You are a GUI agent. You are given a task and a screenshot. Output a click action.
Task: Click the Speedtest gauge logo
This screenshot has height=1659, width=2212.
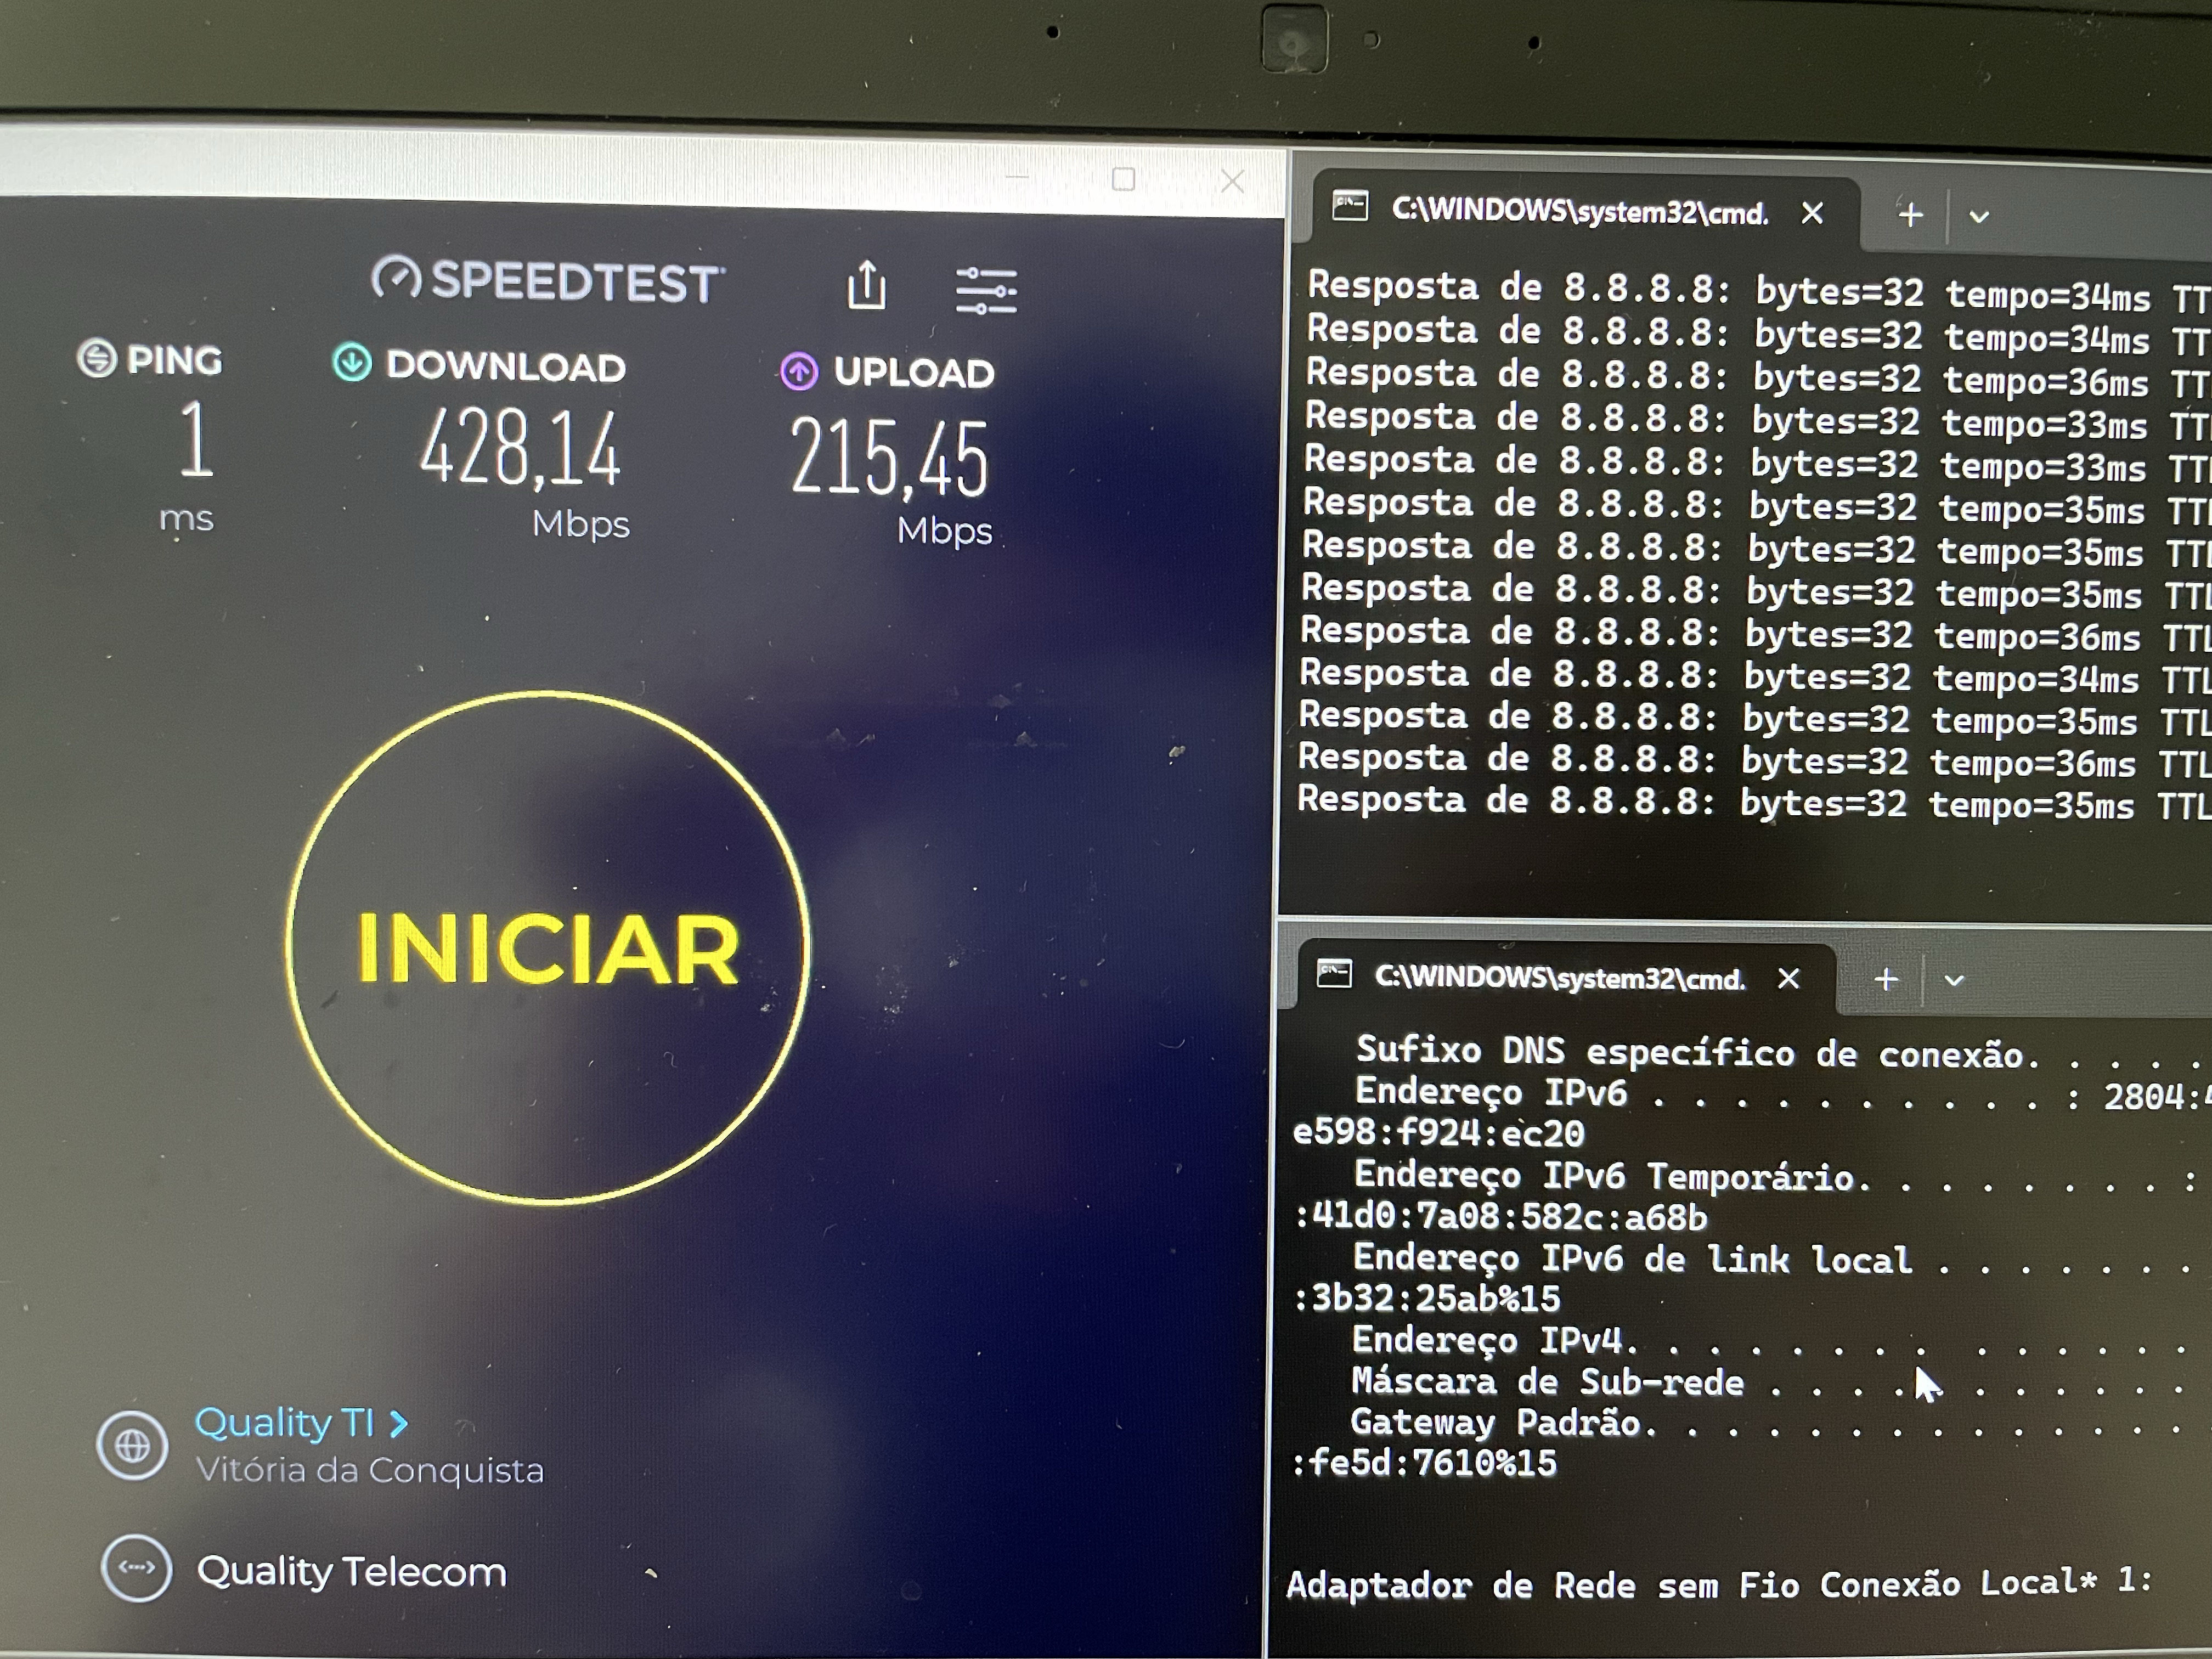(x=396, y=278)
